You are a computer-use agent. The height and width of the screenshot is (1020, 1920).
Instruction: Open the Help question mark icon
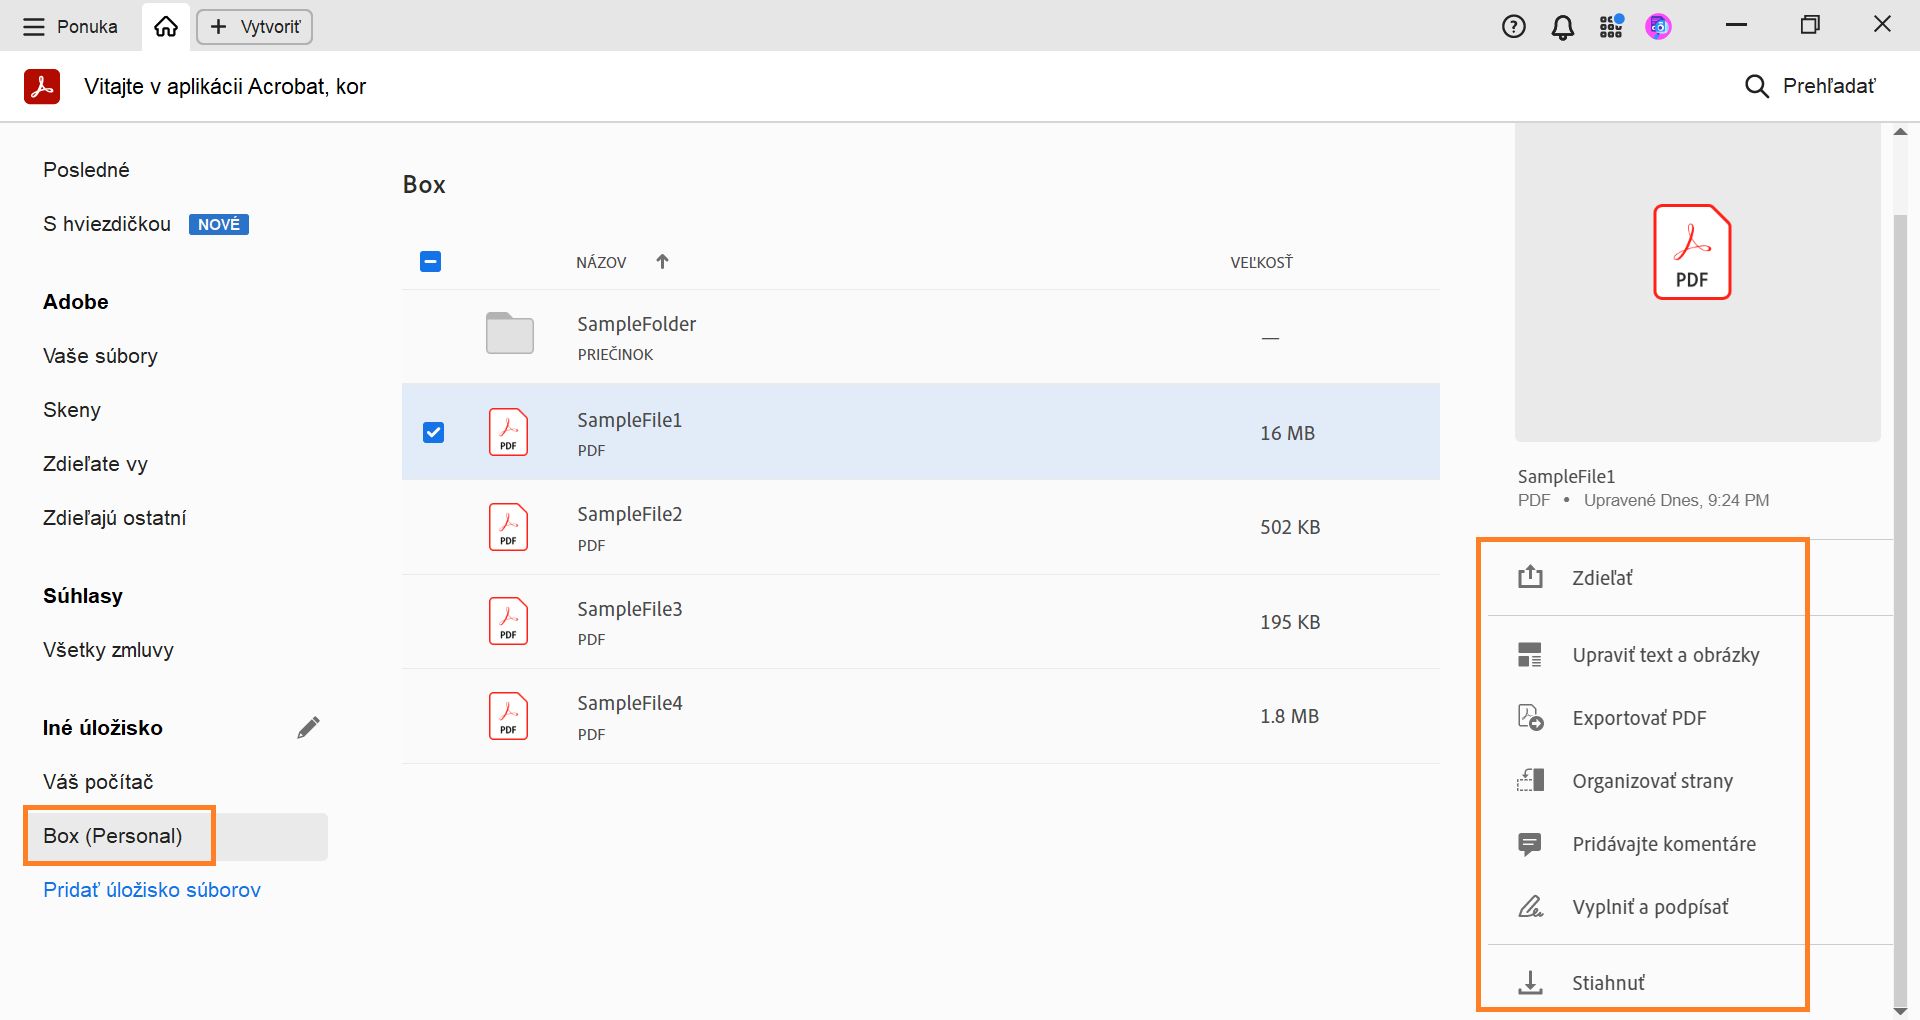point(1513,27)
